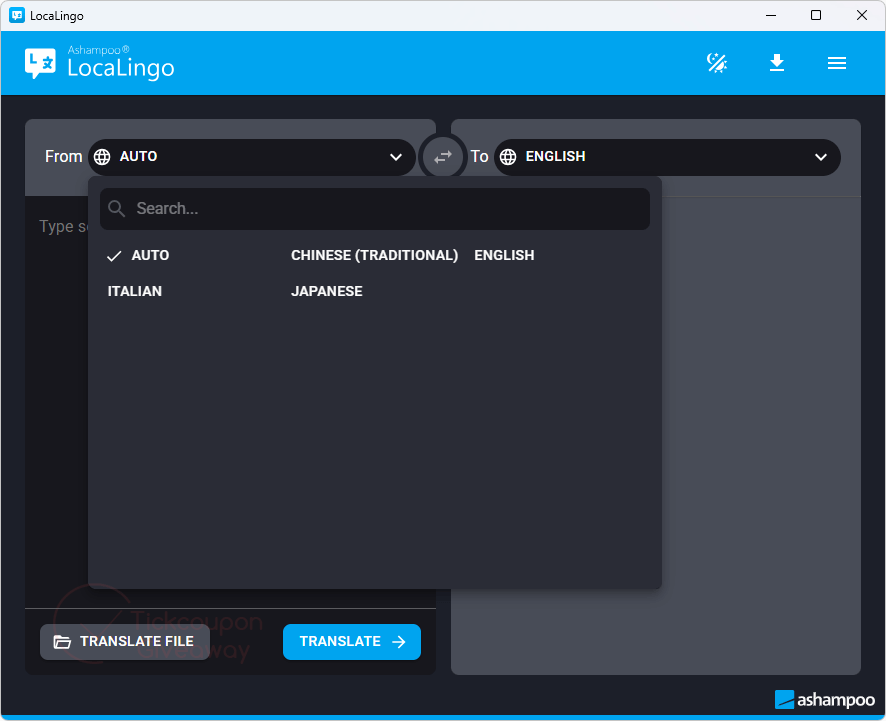The image size is (886, 721).
Task: Open the From AUTO language selector
Action: pyautogui.click(x=252, y=157)
